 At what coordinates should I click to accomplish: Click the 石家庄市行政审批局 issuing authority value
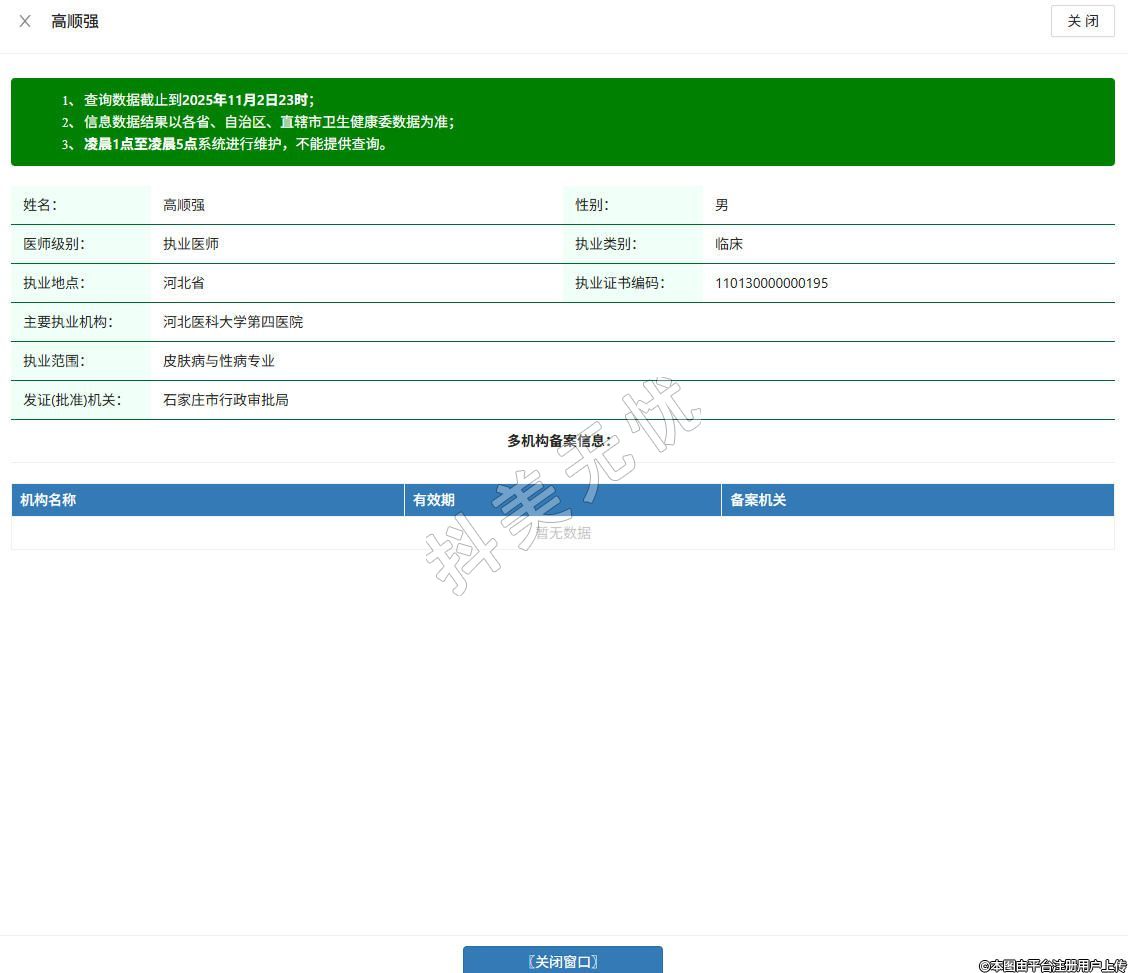coord(226,400)
